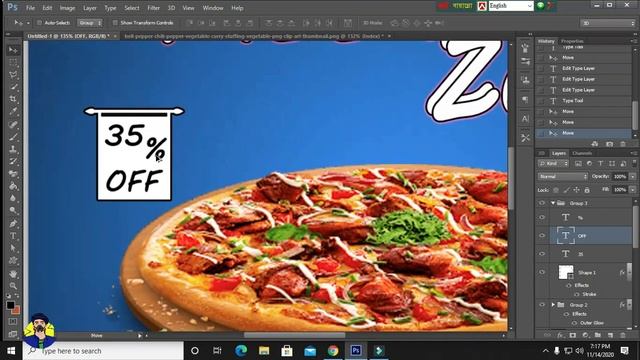The height and width of the screenshot is (360, 640).
Task: Create new snapshot camera icon
Action: pos(609,144)
